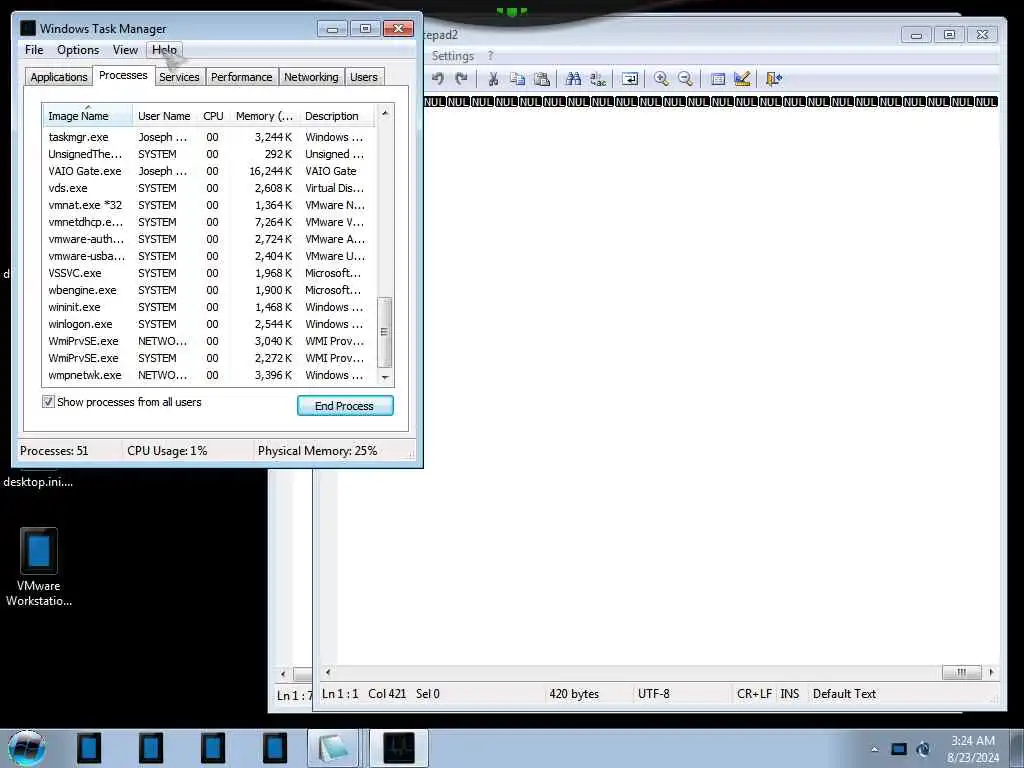
Task: Open the Settings menu in Notepad2
Action: coord(453,56)
